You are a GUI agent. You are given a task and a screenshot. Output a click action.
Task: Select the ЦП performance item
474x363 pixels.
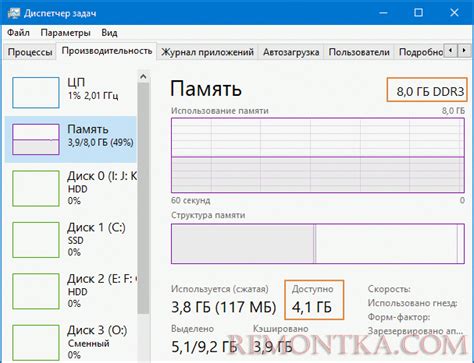(71, 92)
